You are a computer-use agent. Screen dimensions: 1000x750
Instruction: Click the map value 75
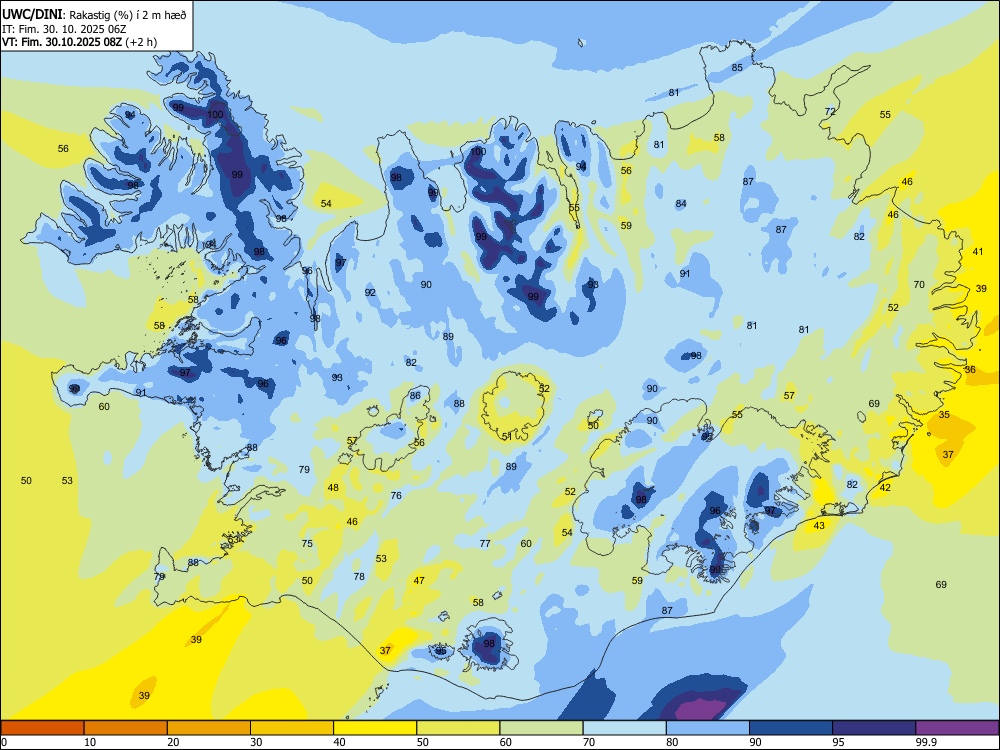point(307,543)
